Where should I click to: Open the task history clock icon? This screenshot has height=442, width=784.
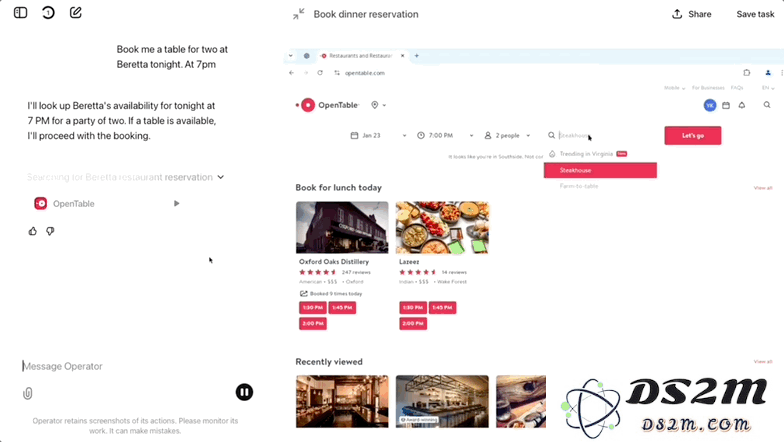(x=48, y=12)
